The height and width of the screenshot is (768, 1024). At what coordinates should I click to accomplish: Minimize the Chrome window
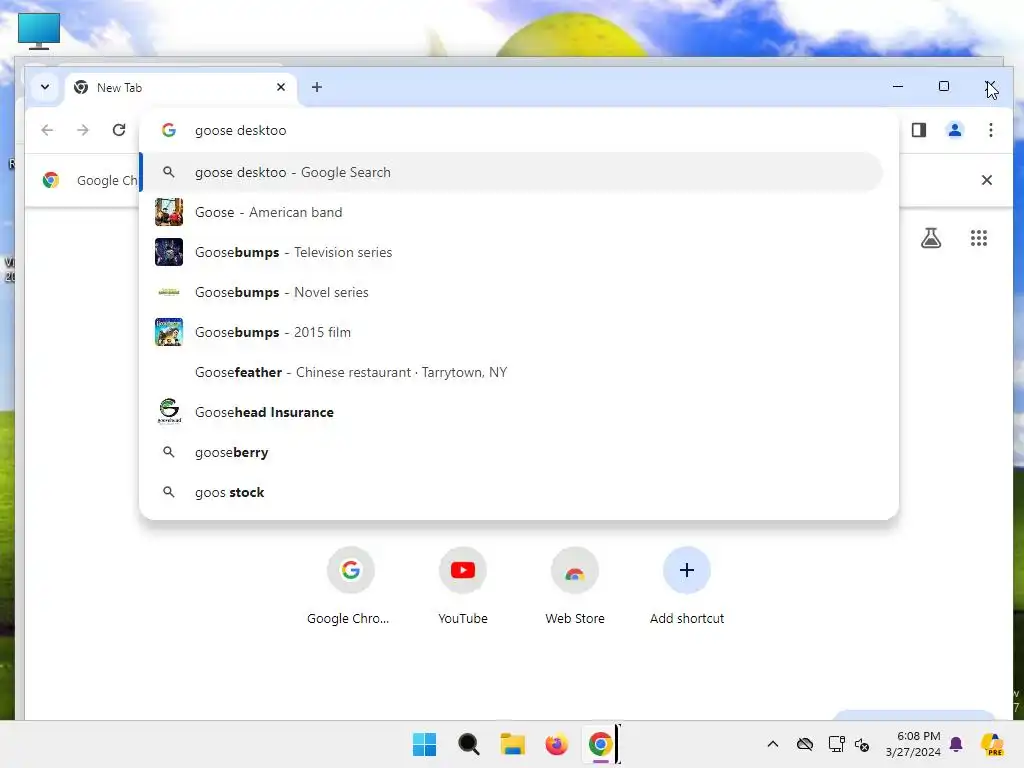coord(898,86)
